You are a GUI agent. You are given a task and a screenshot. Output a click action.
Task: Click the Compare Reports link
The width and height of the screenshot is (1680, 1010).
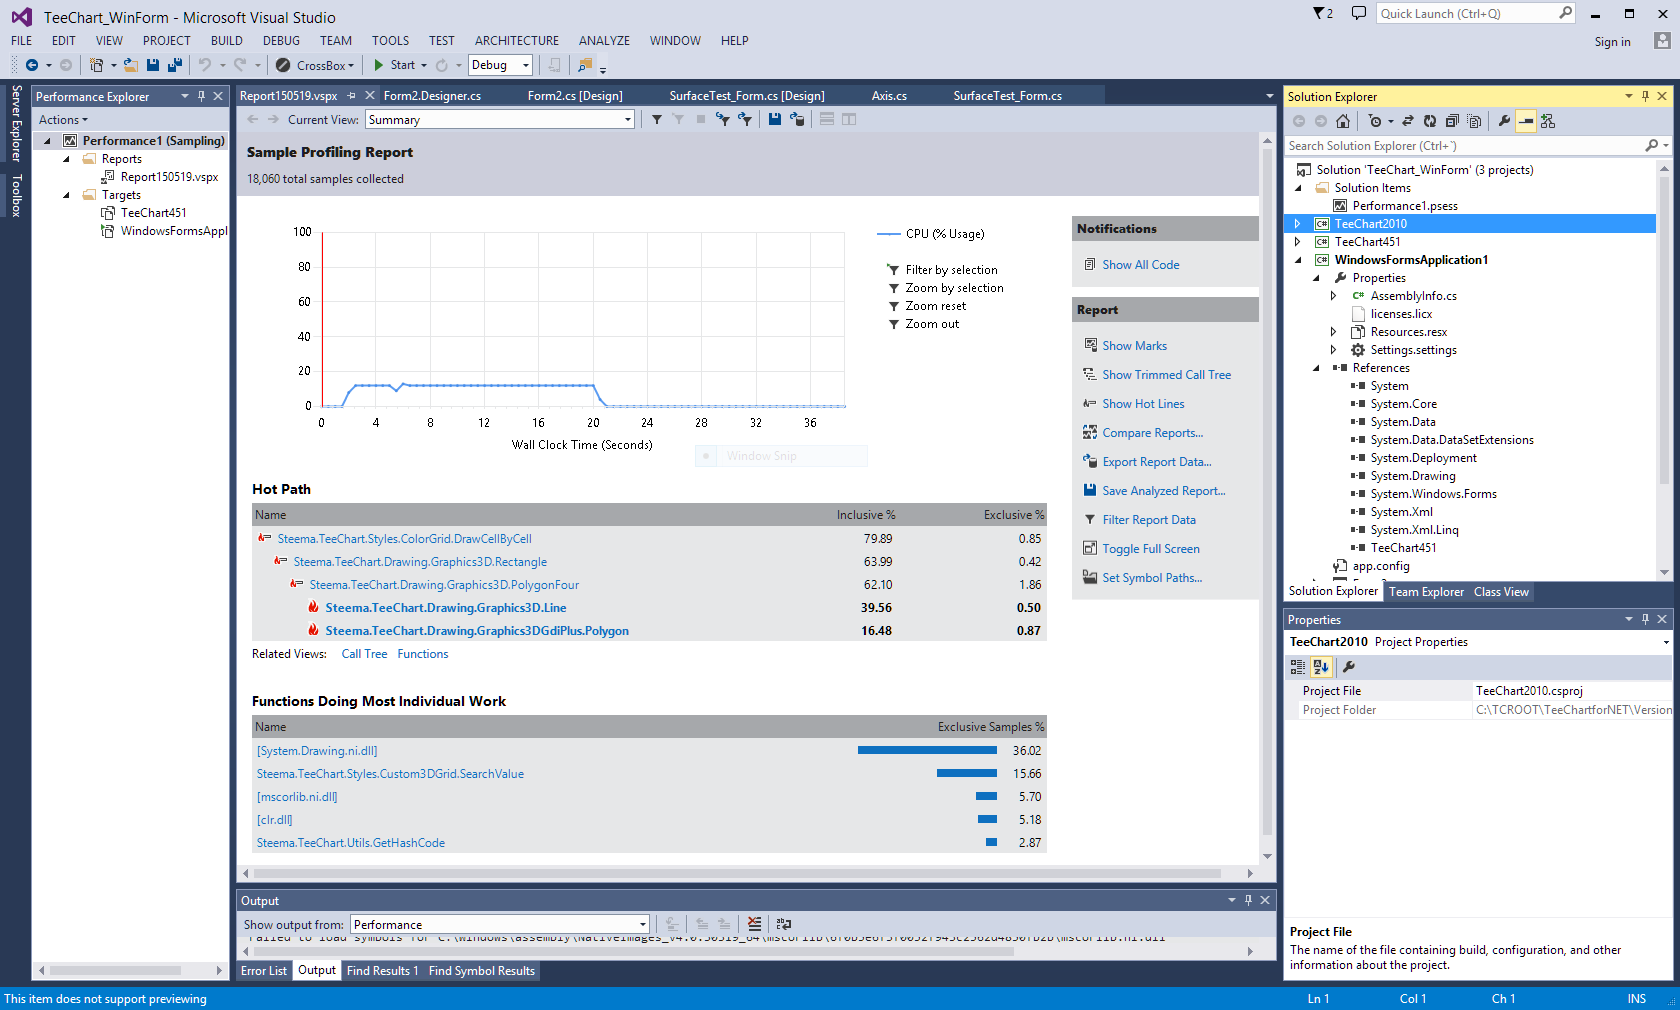(1153, 433)
